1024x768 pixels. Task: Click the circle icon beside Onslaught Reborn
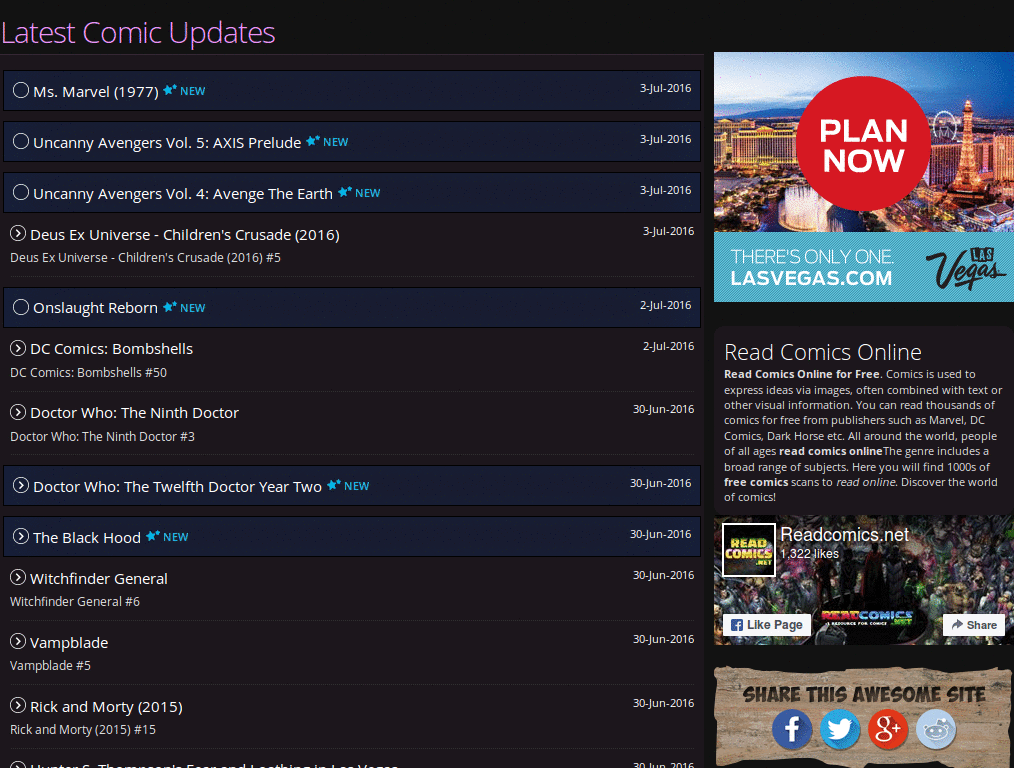point(21,307)
